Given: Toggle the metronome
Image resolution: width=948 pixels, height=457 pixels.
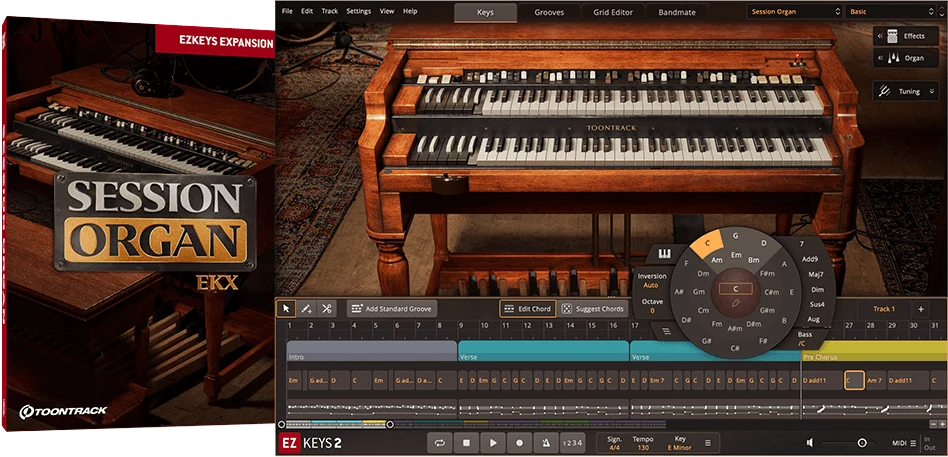Looking at the screenshot, I should [x=546, y=443].
